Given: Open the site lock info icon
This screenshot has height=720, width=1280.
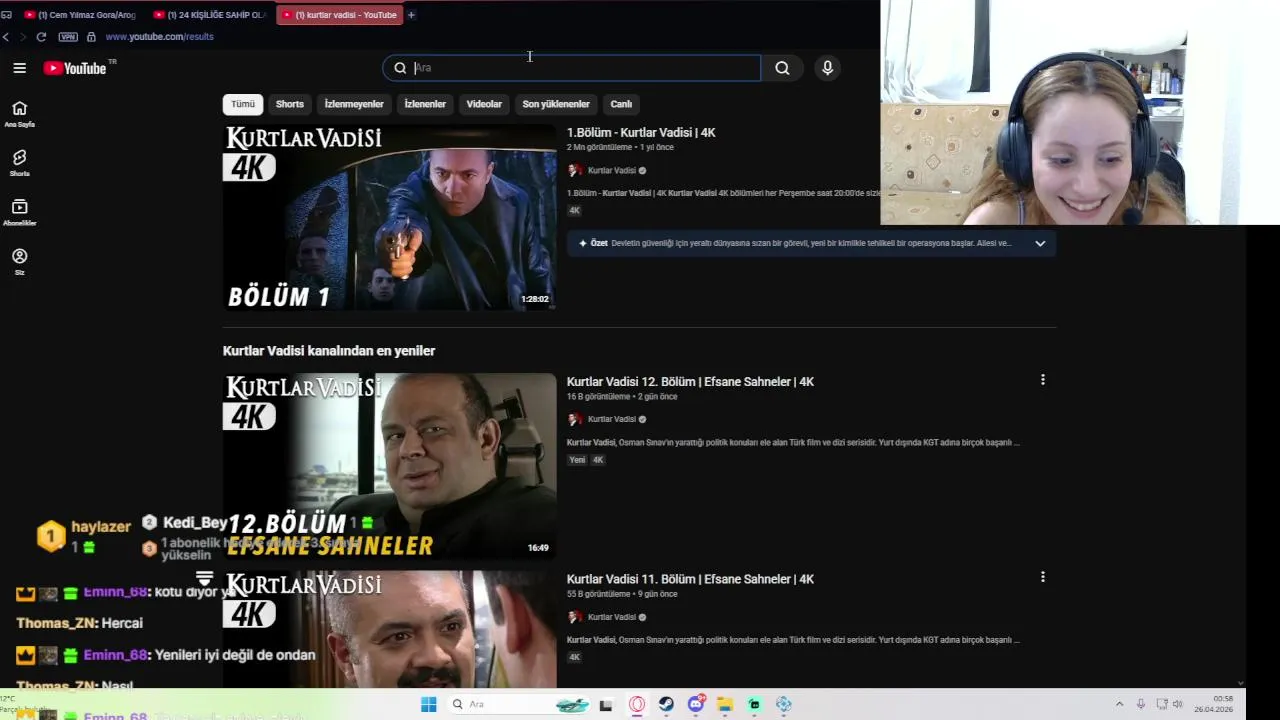Looking at the screenshot, I should (91, 37).
